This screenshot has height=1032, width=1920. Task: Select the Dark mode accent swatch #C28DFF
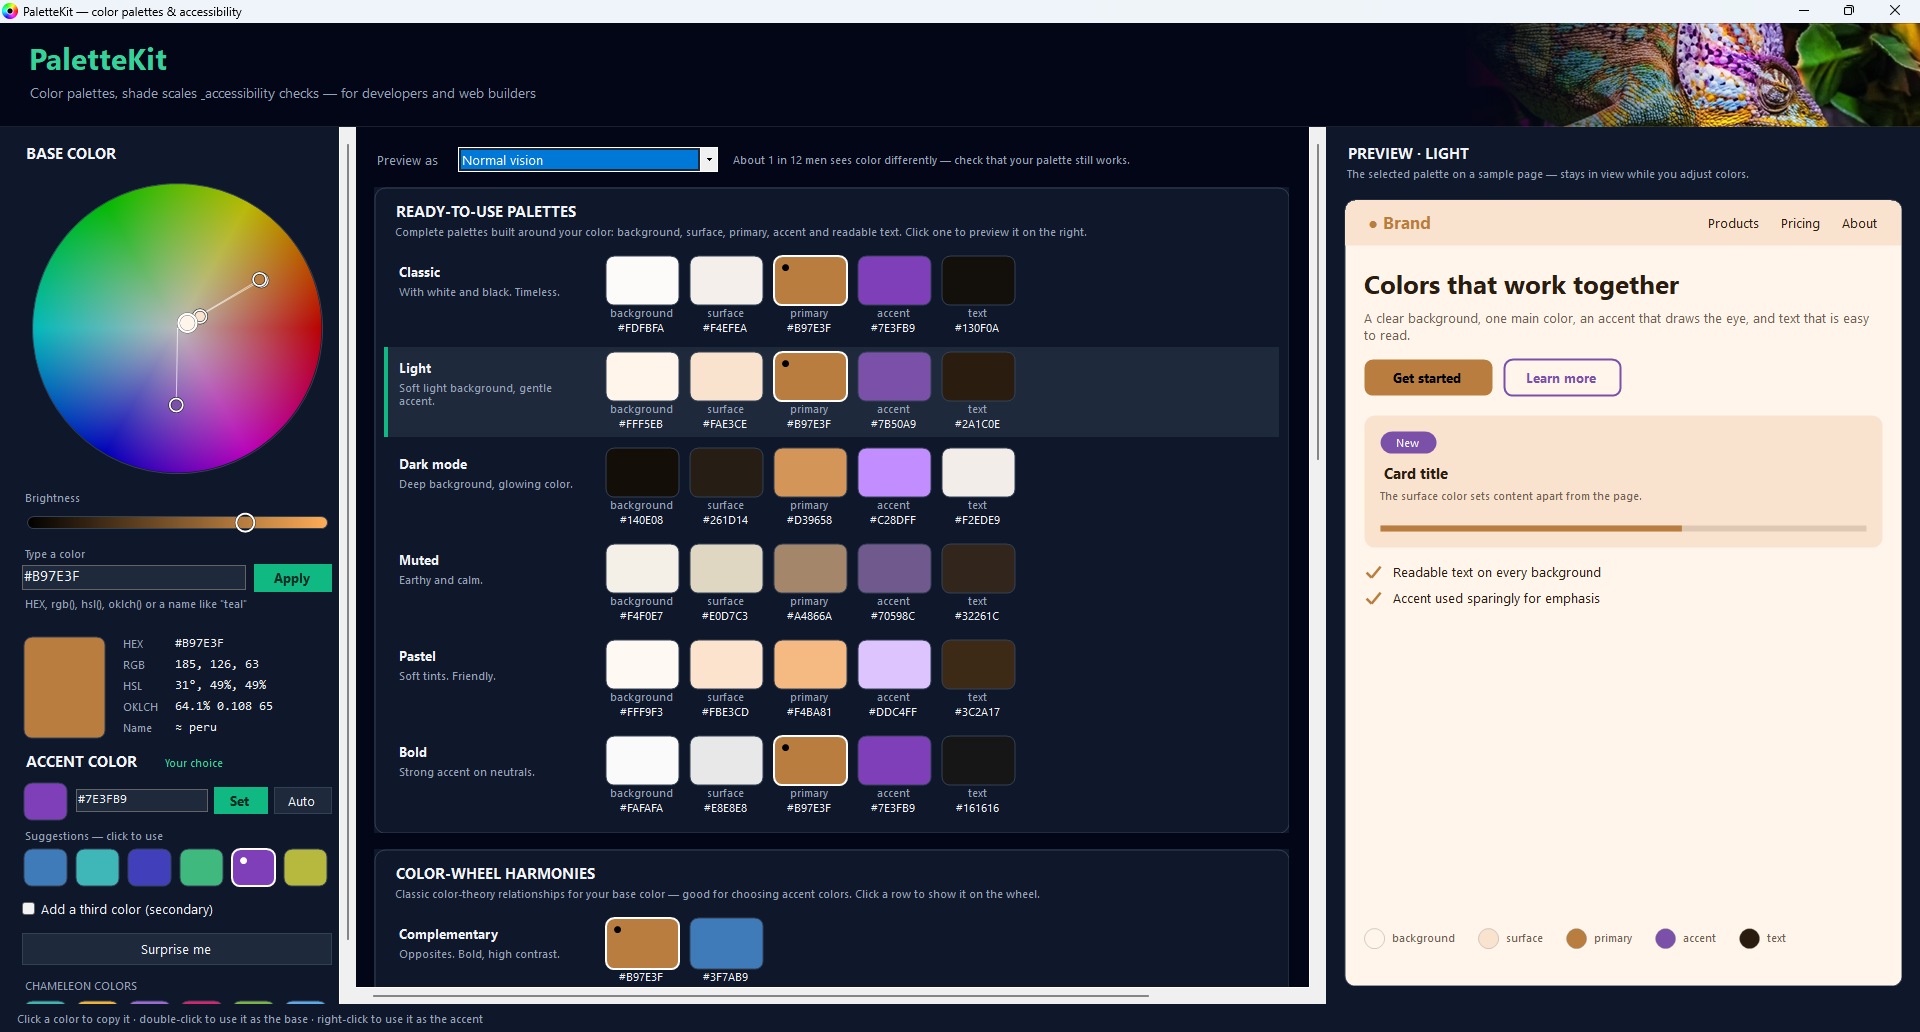(x=894, y=472)
